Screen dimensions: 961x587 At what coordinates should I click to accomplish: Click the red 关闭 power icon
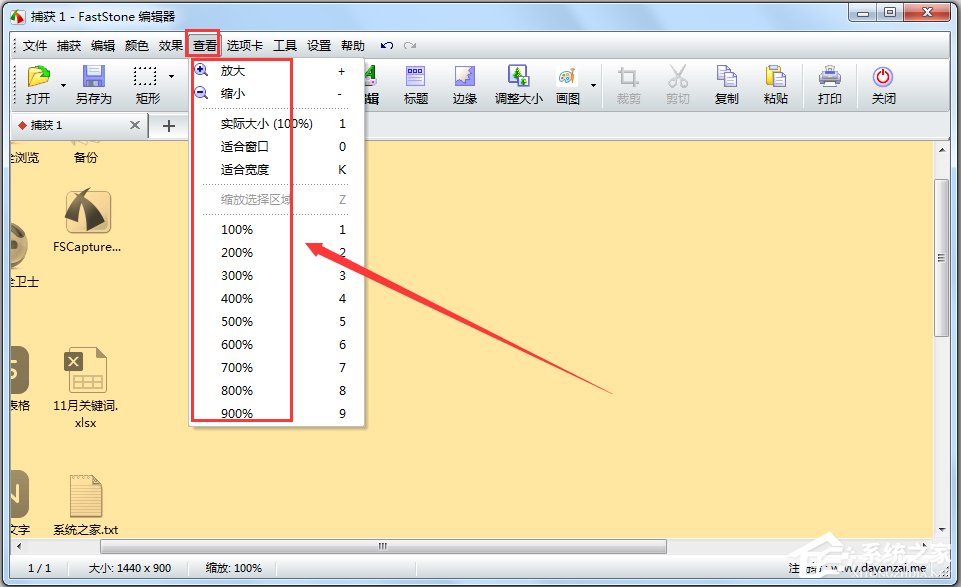[883, 85]
